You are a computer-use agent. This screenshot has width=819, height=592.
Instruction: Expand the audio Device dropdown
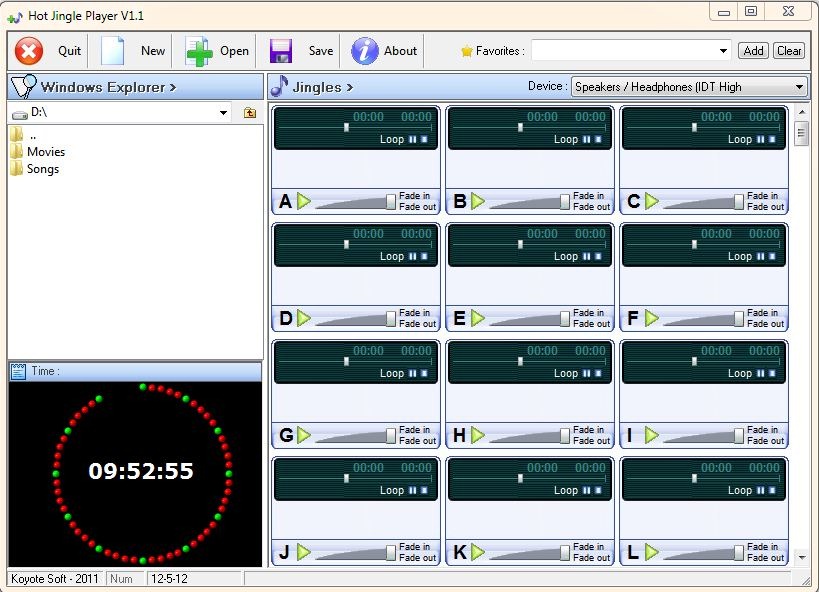[x=799, y=87]
